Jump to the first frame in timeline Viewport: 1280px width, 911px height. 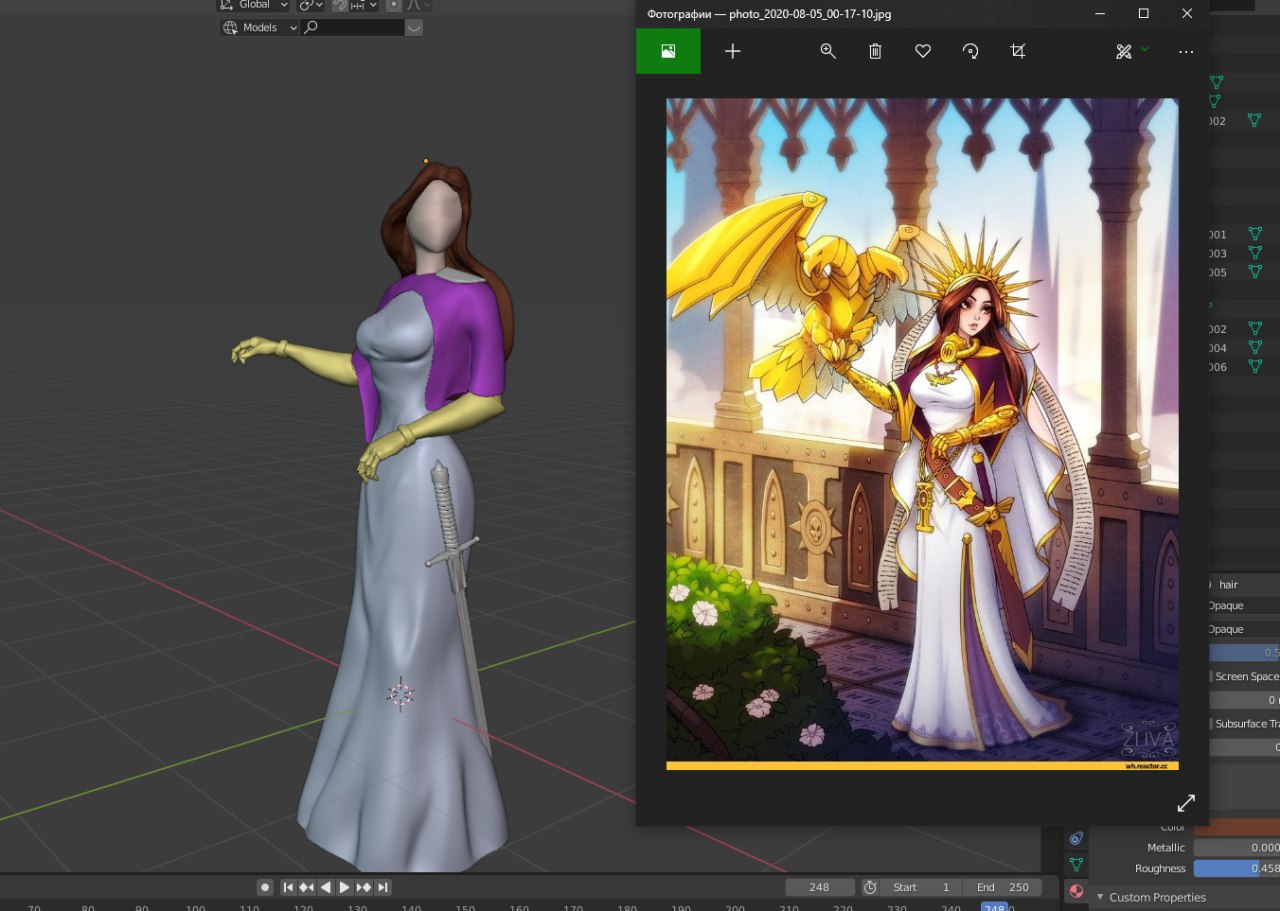[288, 887]
